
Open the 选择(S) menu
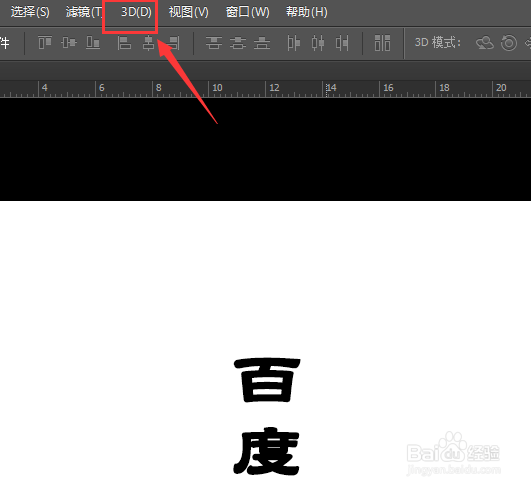point(30,12)
